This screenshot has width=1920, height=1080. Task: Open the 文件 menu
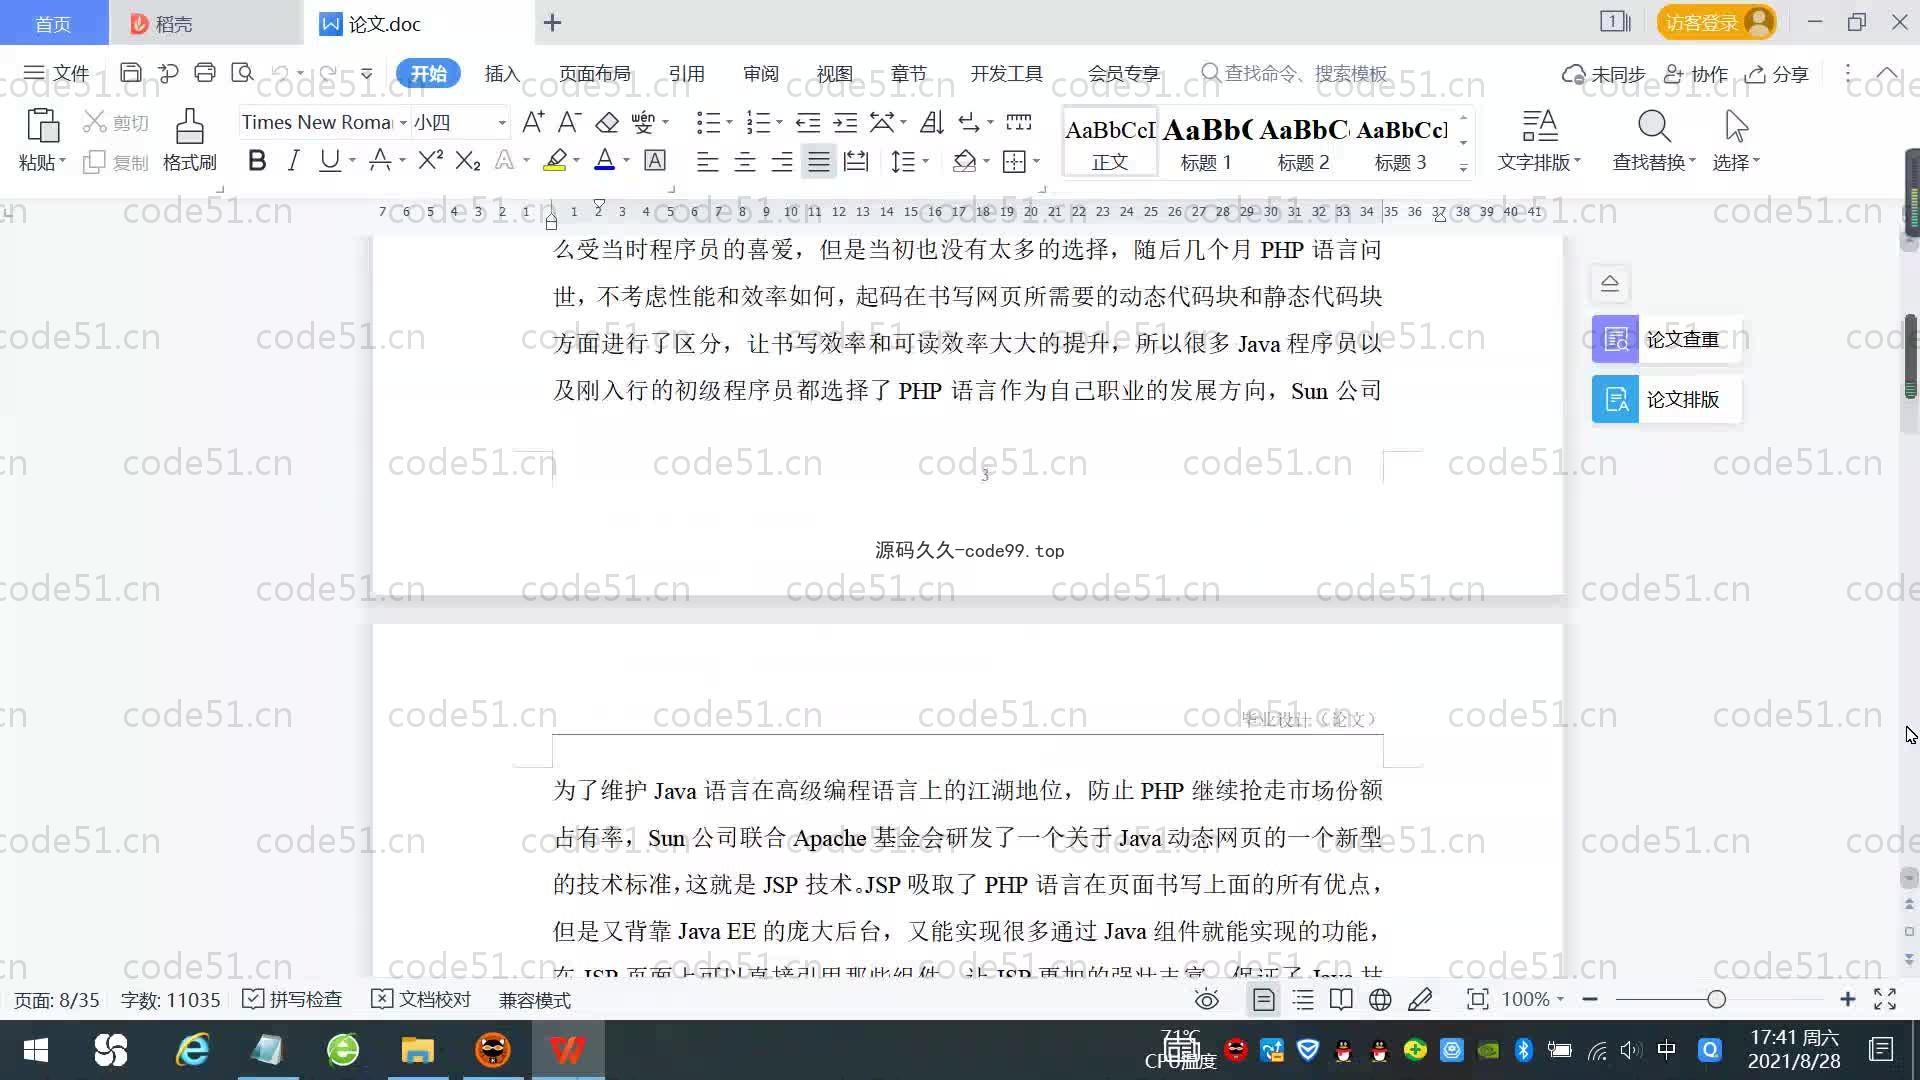click(56, 73)
